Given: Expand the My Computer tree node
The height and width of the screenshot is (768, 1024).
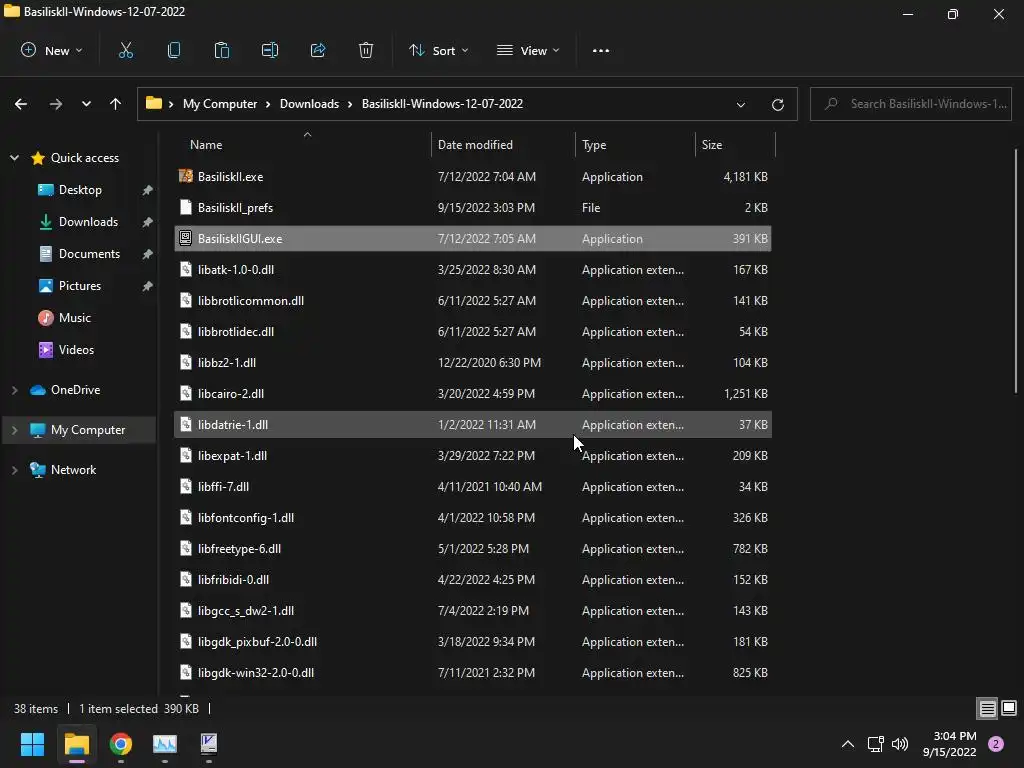Looking at the screenshot, I should (x=14, y=430).
